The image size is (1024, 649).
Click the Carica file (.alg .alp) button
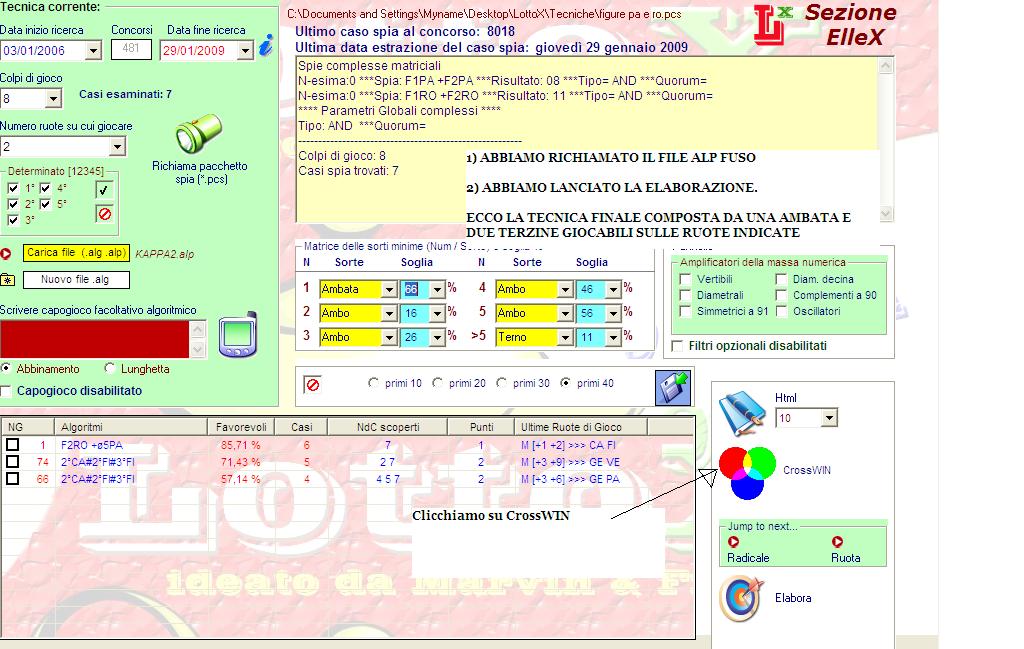76,253
